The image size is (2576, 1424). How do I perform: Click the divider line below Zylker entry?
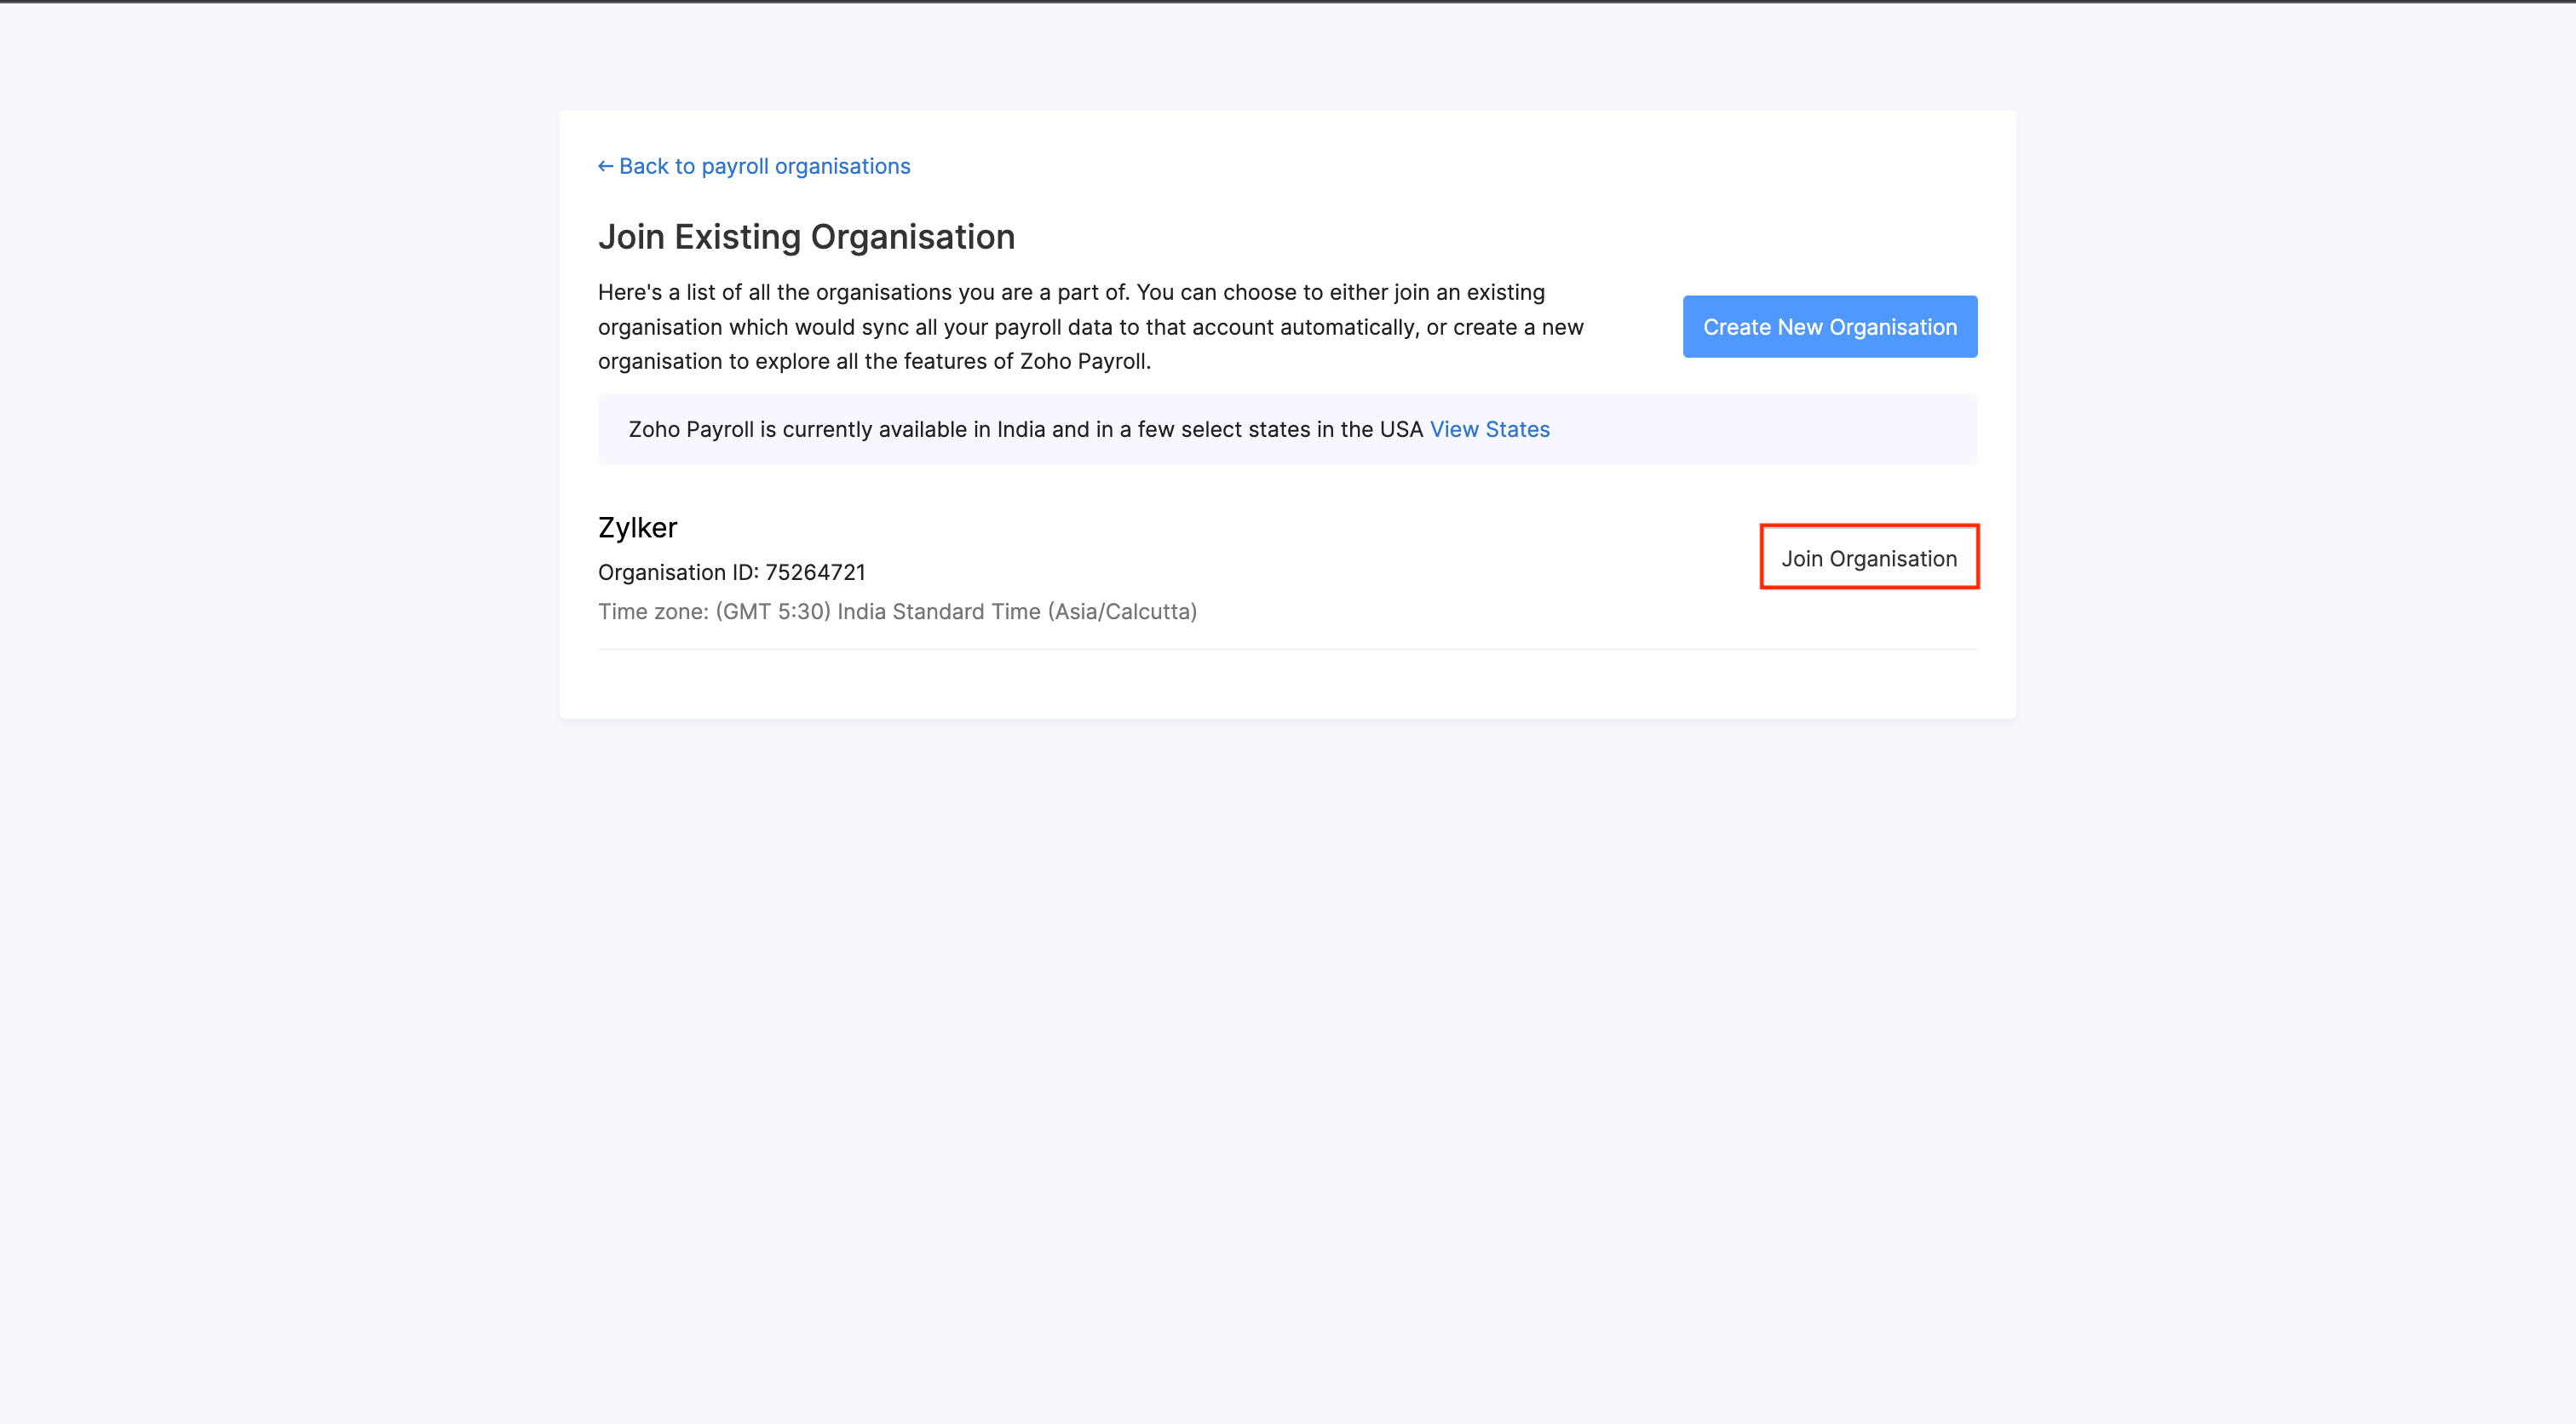click(1287, 651)
